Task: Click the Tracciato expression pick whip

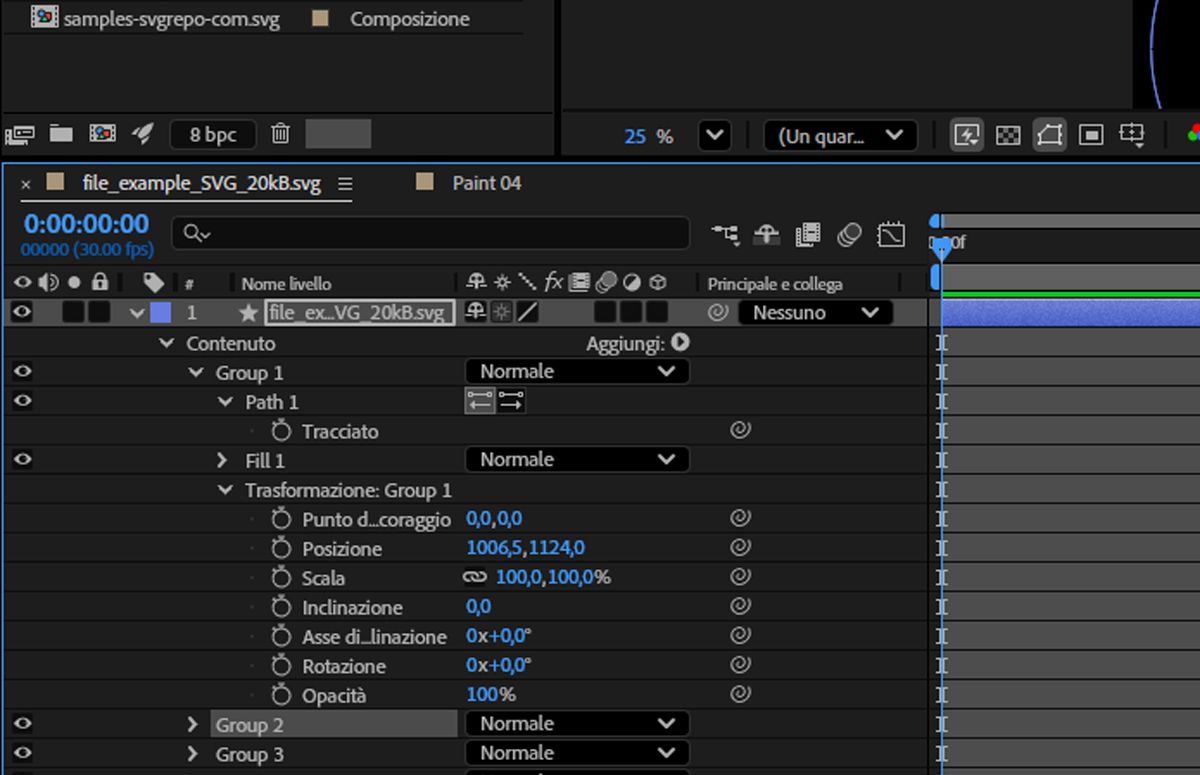Action: 740,431
